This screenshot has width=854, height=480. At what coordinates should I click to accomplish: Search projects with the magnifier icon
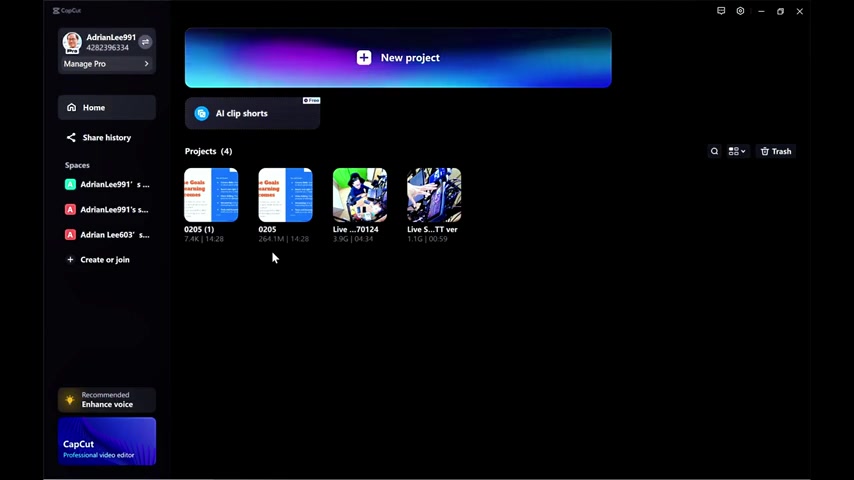[715, 151]
